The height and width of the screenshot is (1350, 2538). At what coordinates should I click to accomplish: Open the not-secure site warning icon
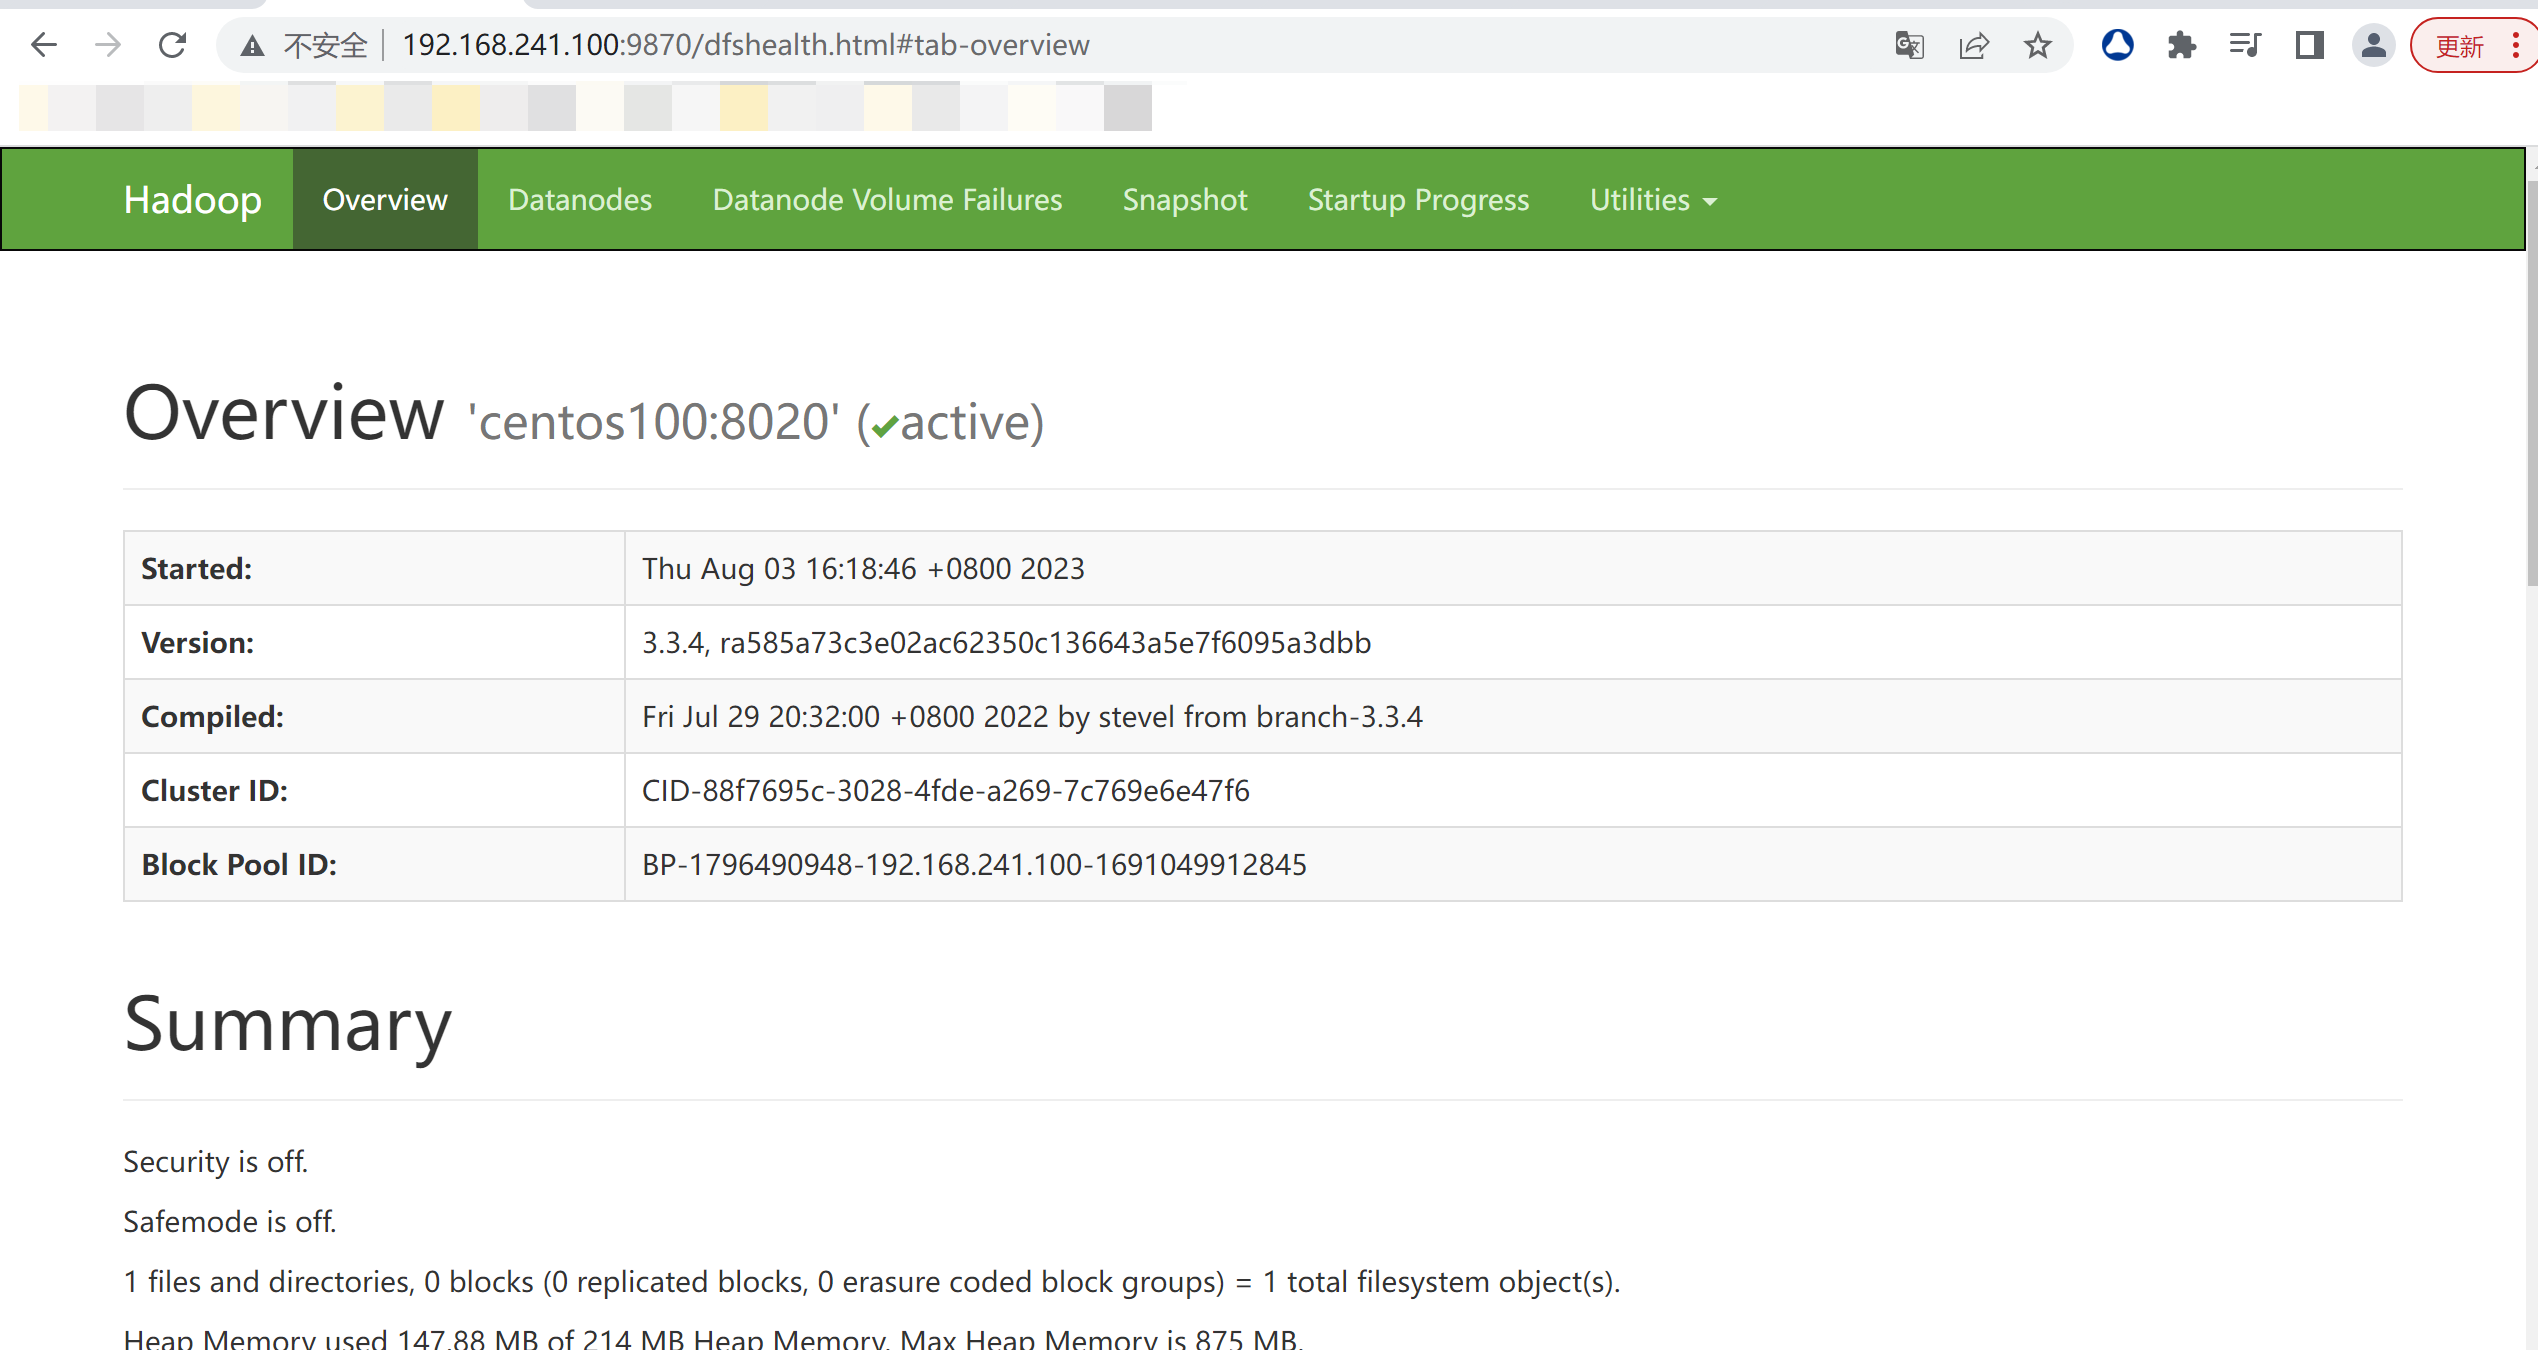click(x=252, y=46)
